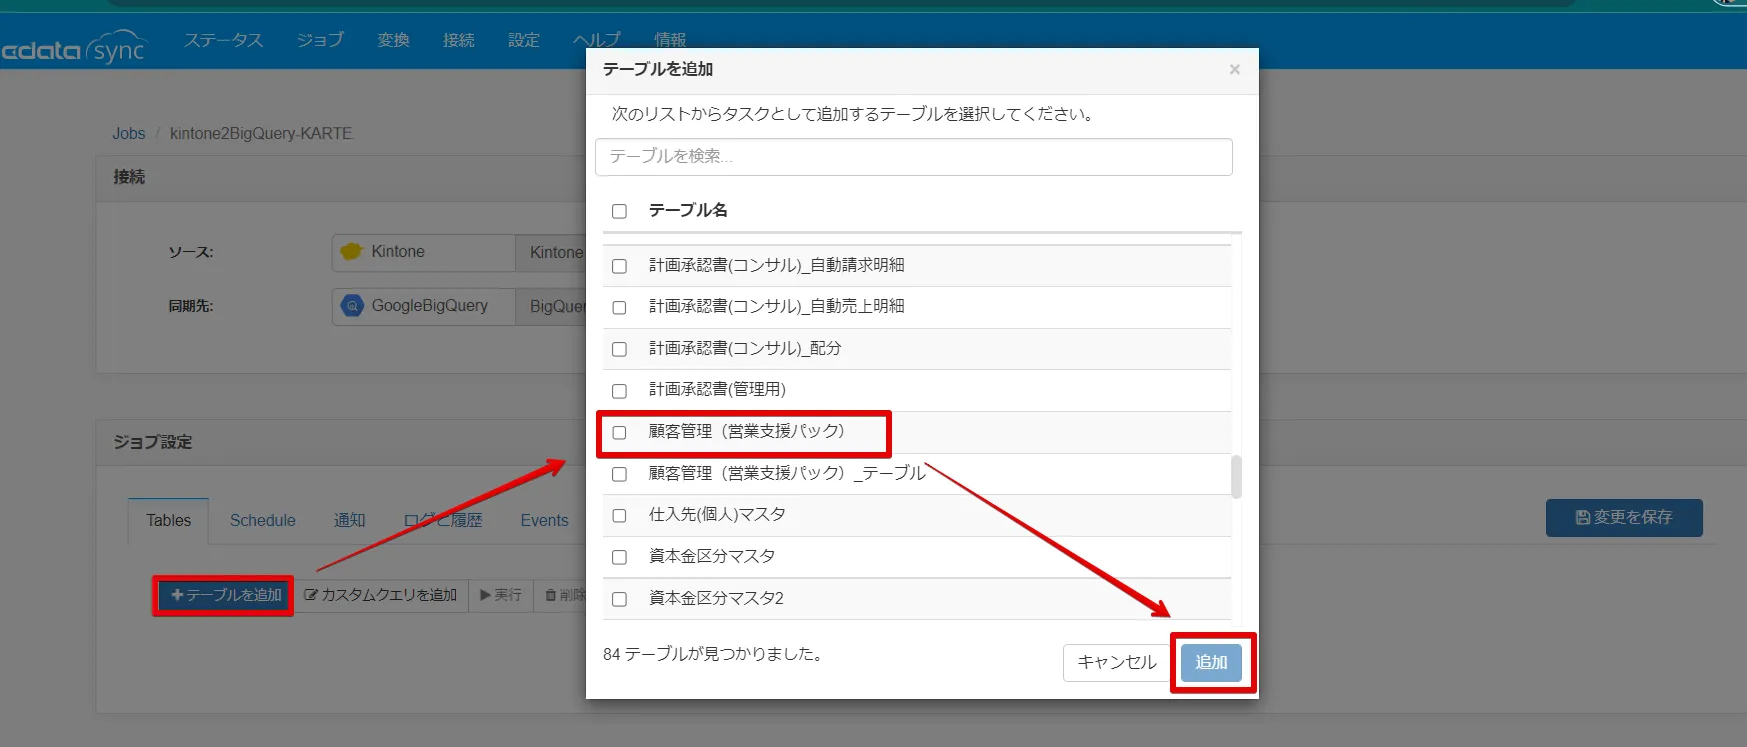Check 仕入先(個人)マスタ table
Viewport: 1747px width, 747px height.
(x=619, y=516)
